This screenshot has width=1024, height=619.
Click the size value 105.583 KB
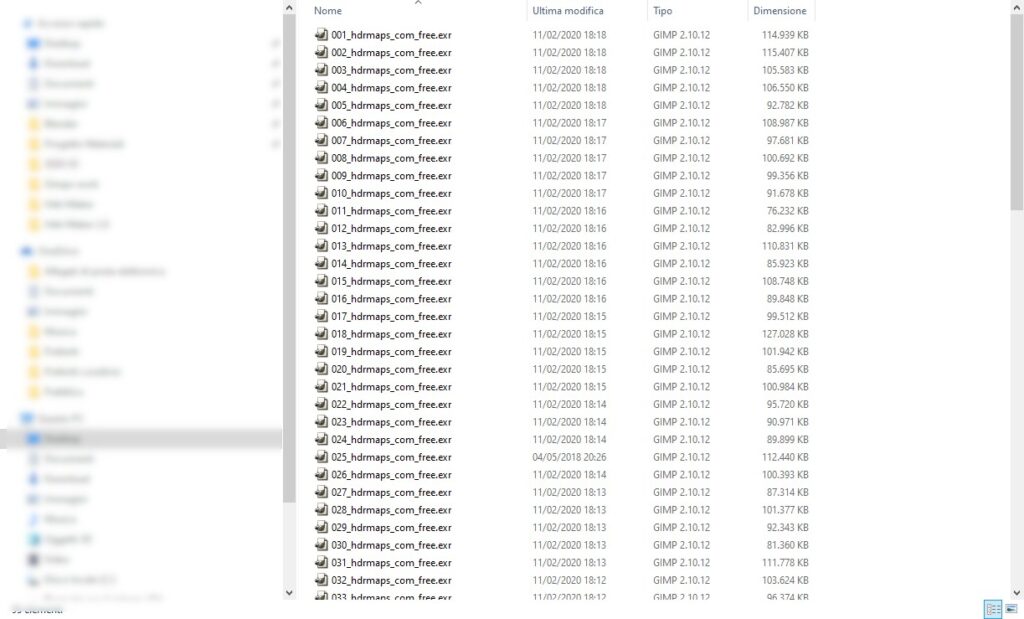(785, 70)
